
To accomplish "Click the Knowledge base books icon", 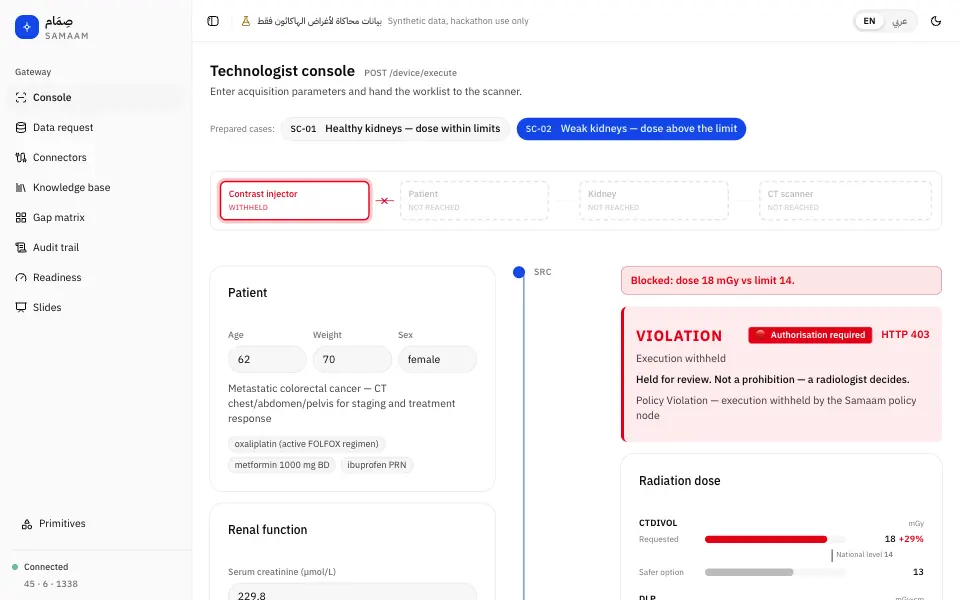I will tap(21, 187).
